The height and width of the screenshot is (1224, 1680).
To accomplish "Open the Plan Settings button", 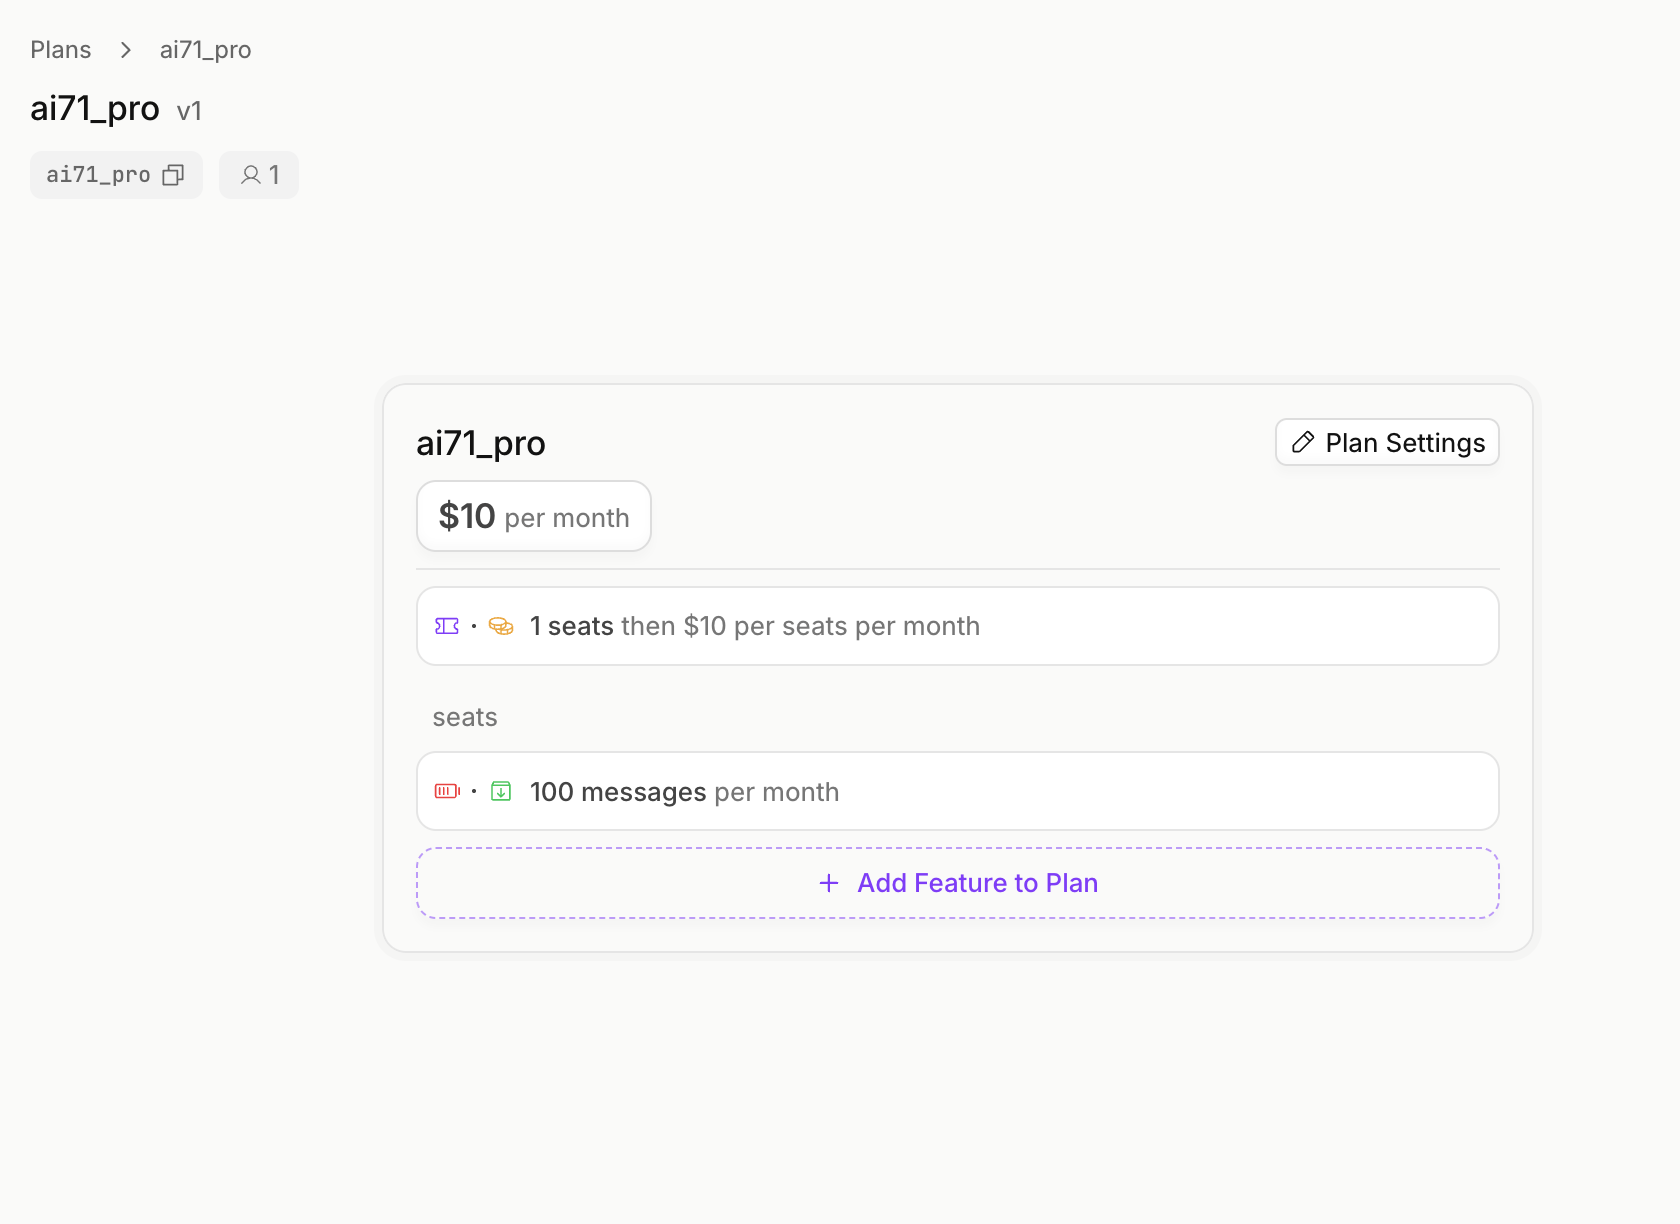I will [1387, 442].
